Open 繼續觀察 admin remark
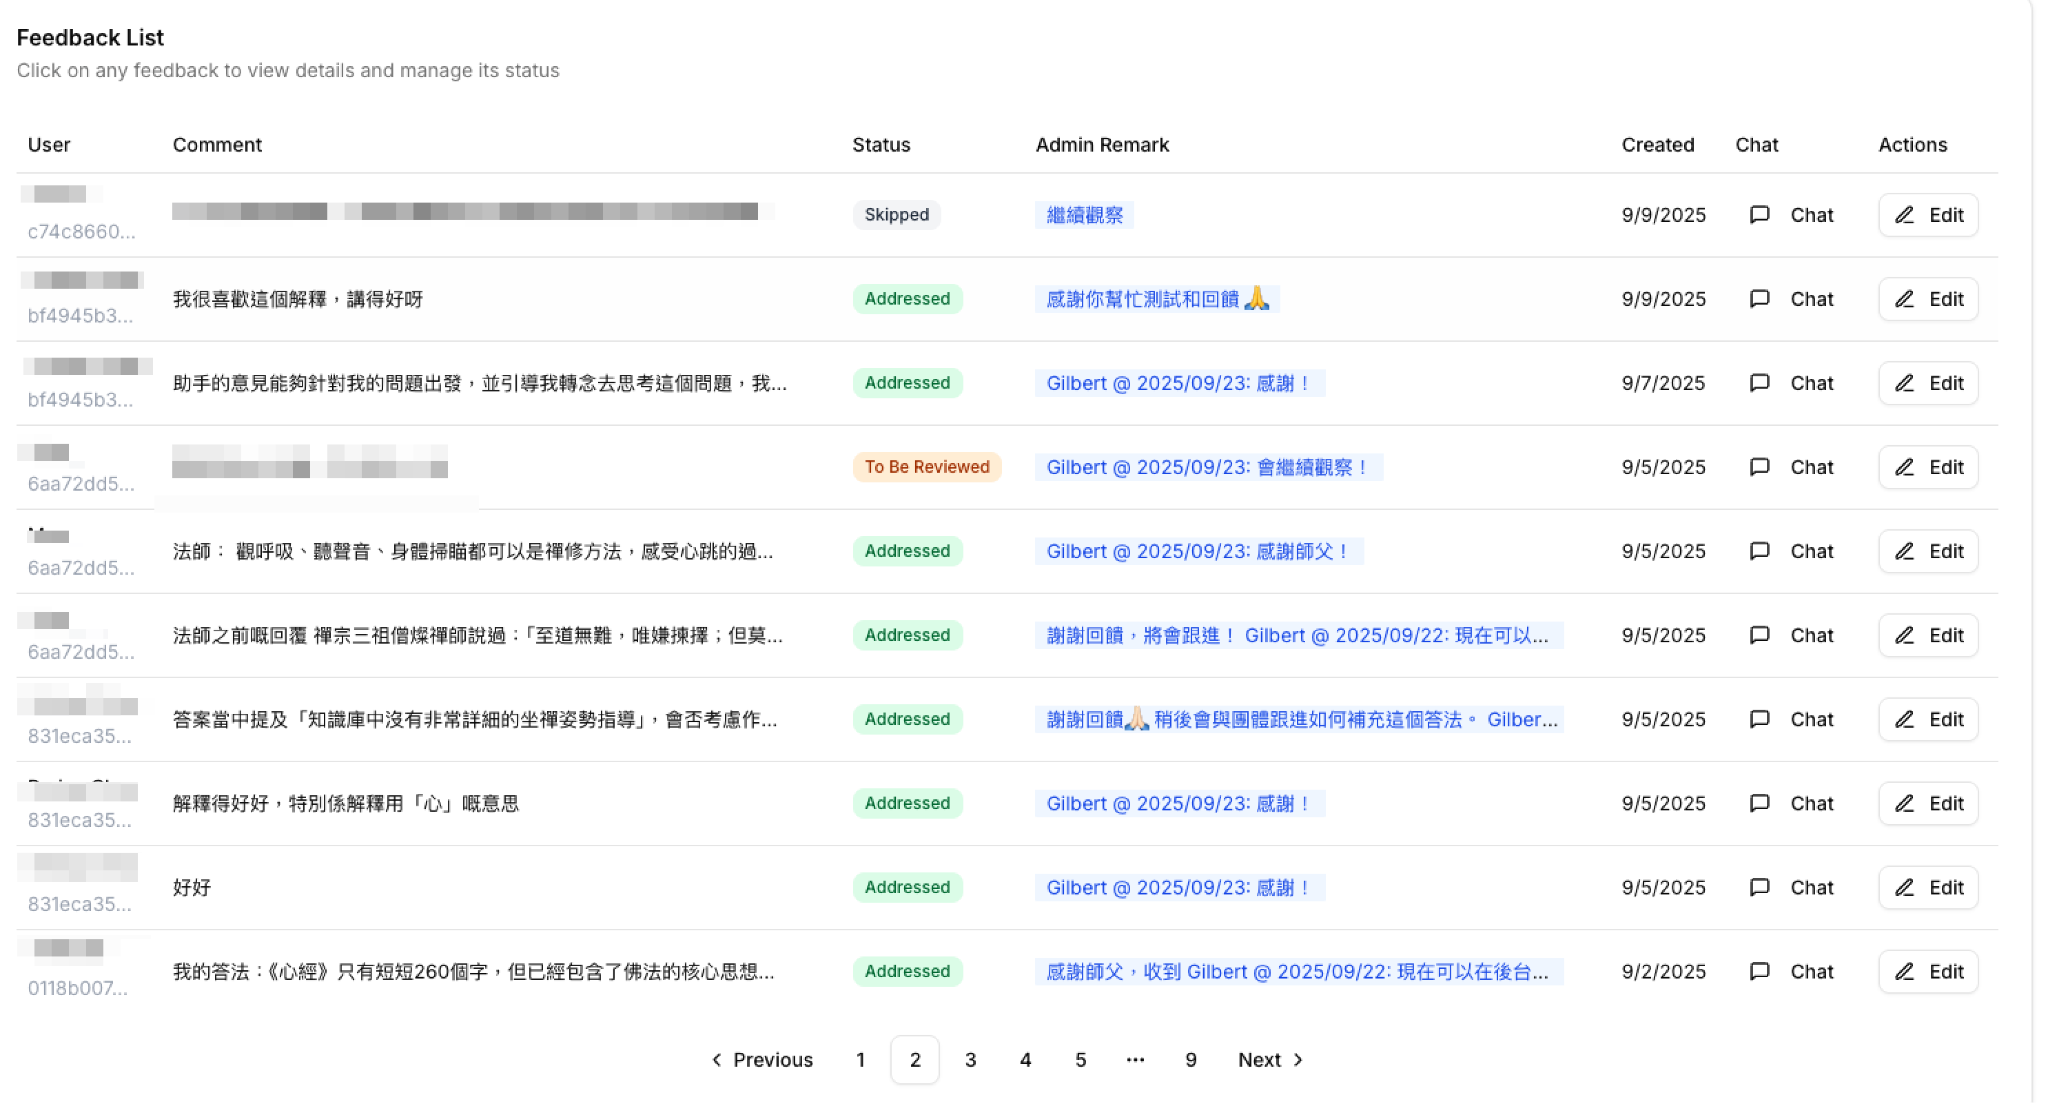 point(1084,215)
